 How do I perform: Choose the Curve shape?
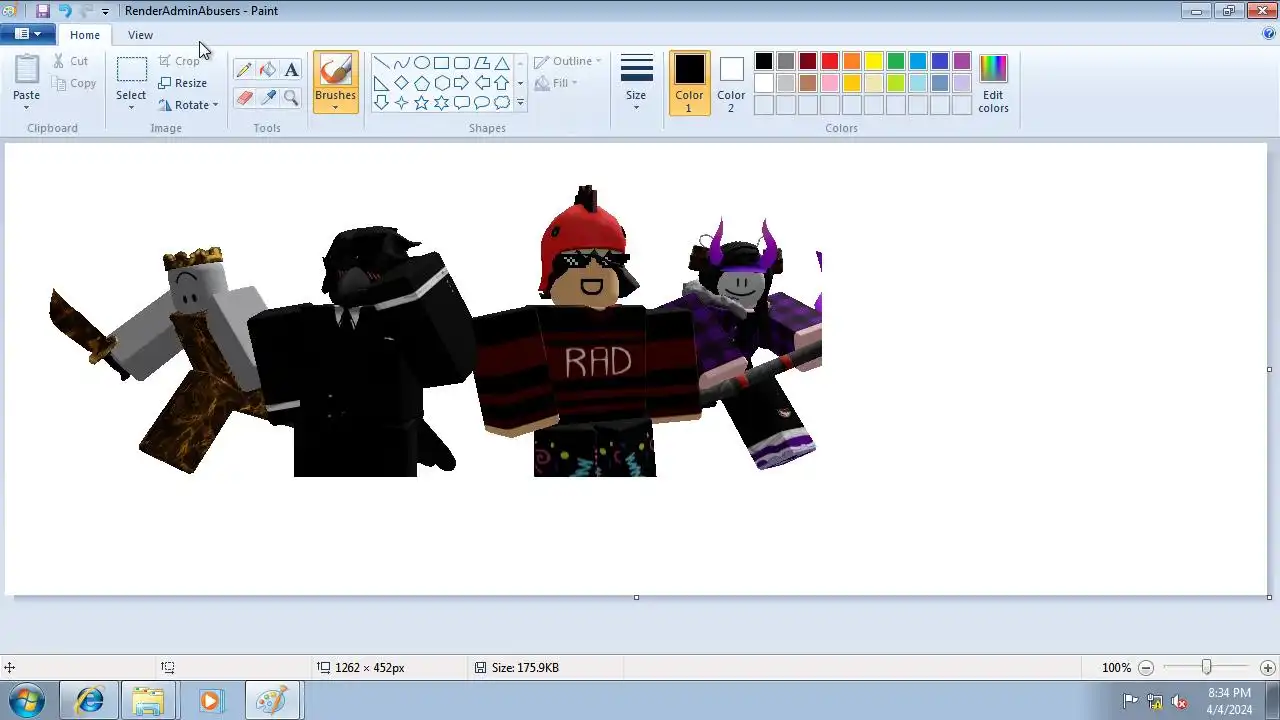point(401,63)
